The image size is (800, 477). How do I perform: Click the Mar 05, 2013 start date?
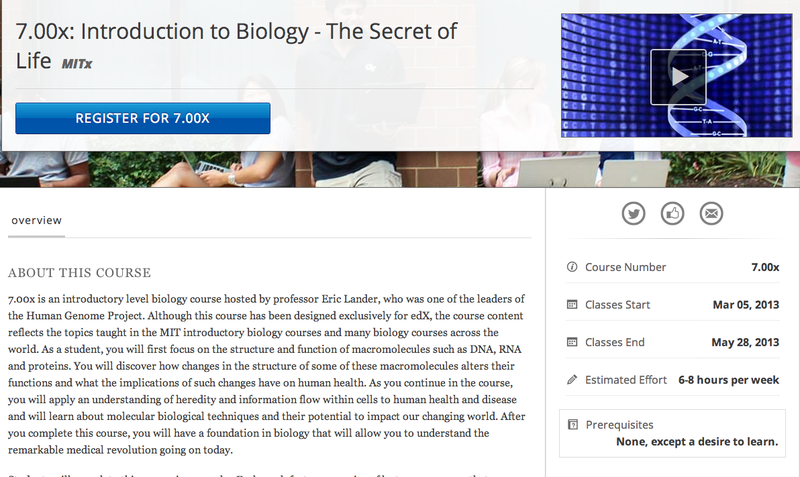[x=745, y=304]
